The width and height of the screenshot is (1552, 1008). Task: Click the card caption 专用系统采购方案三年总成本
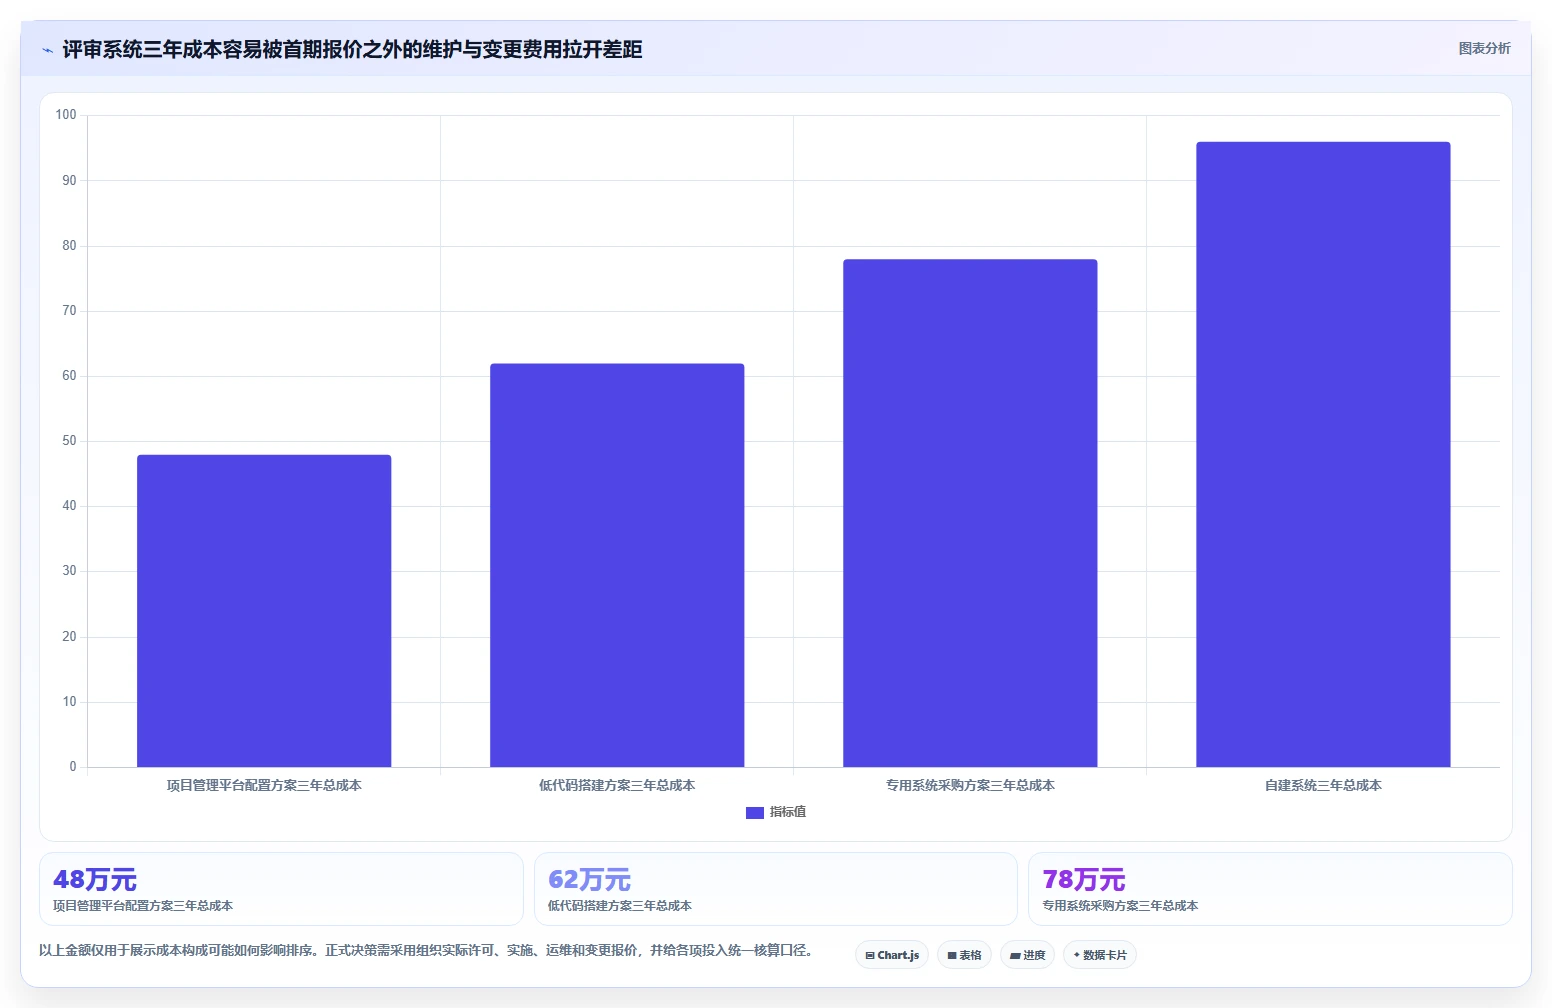[x=1120, y=906]
